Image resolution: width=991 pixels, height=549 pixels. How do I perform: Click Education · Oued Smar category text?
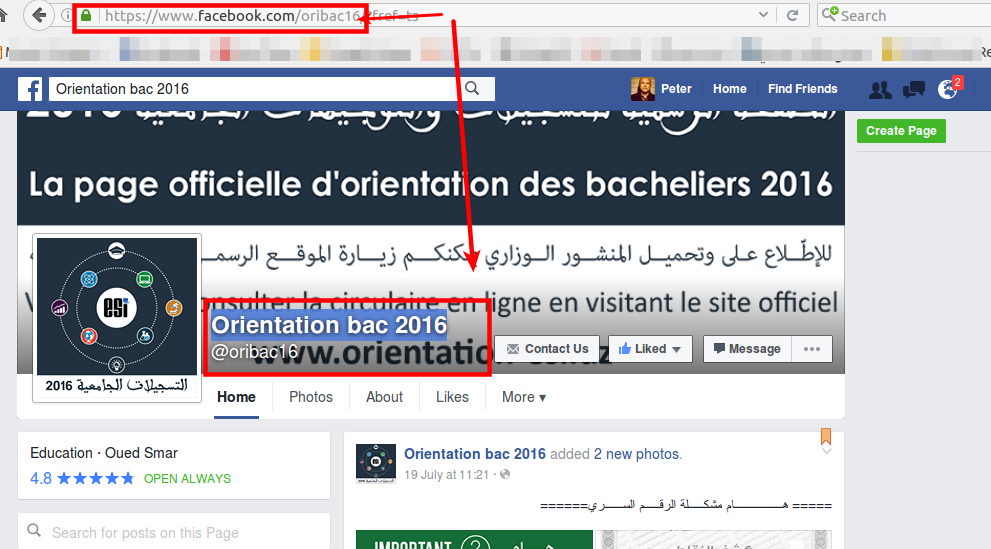click(x=104, y=453)
